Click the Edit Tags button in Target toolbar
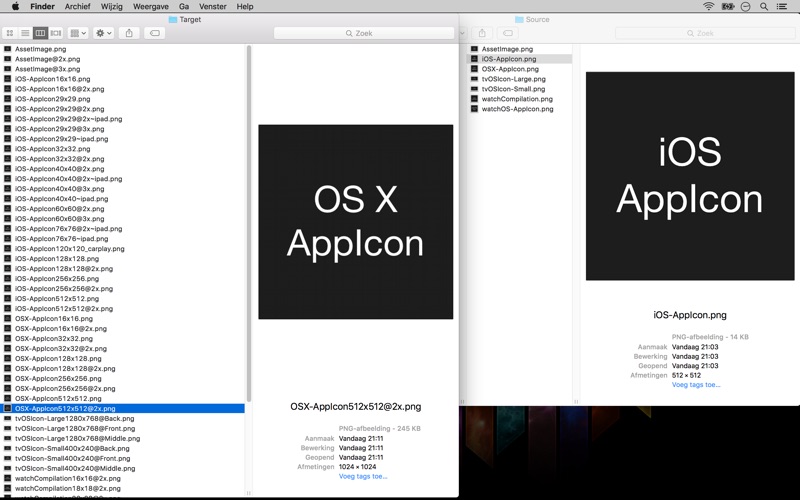Viewport: 800px width, 500px height. pyautogui.click(x=155, y=33)
